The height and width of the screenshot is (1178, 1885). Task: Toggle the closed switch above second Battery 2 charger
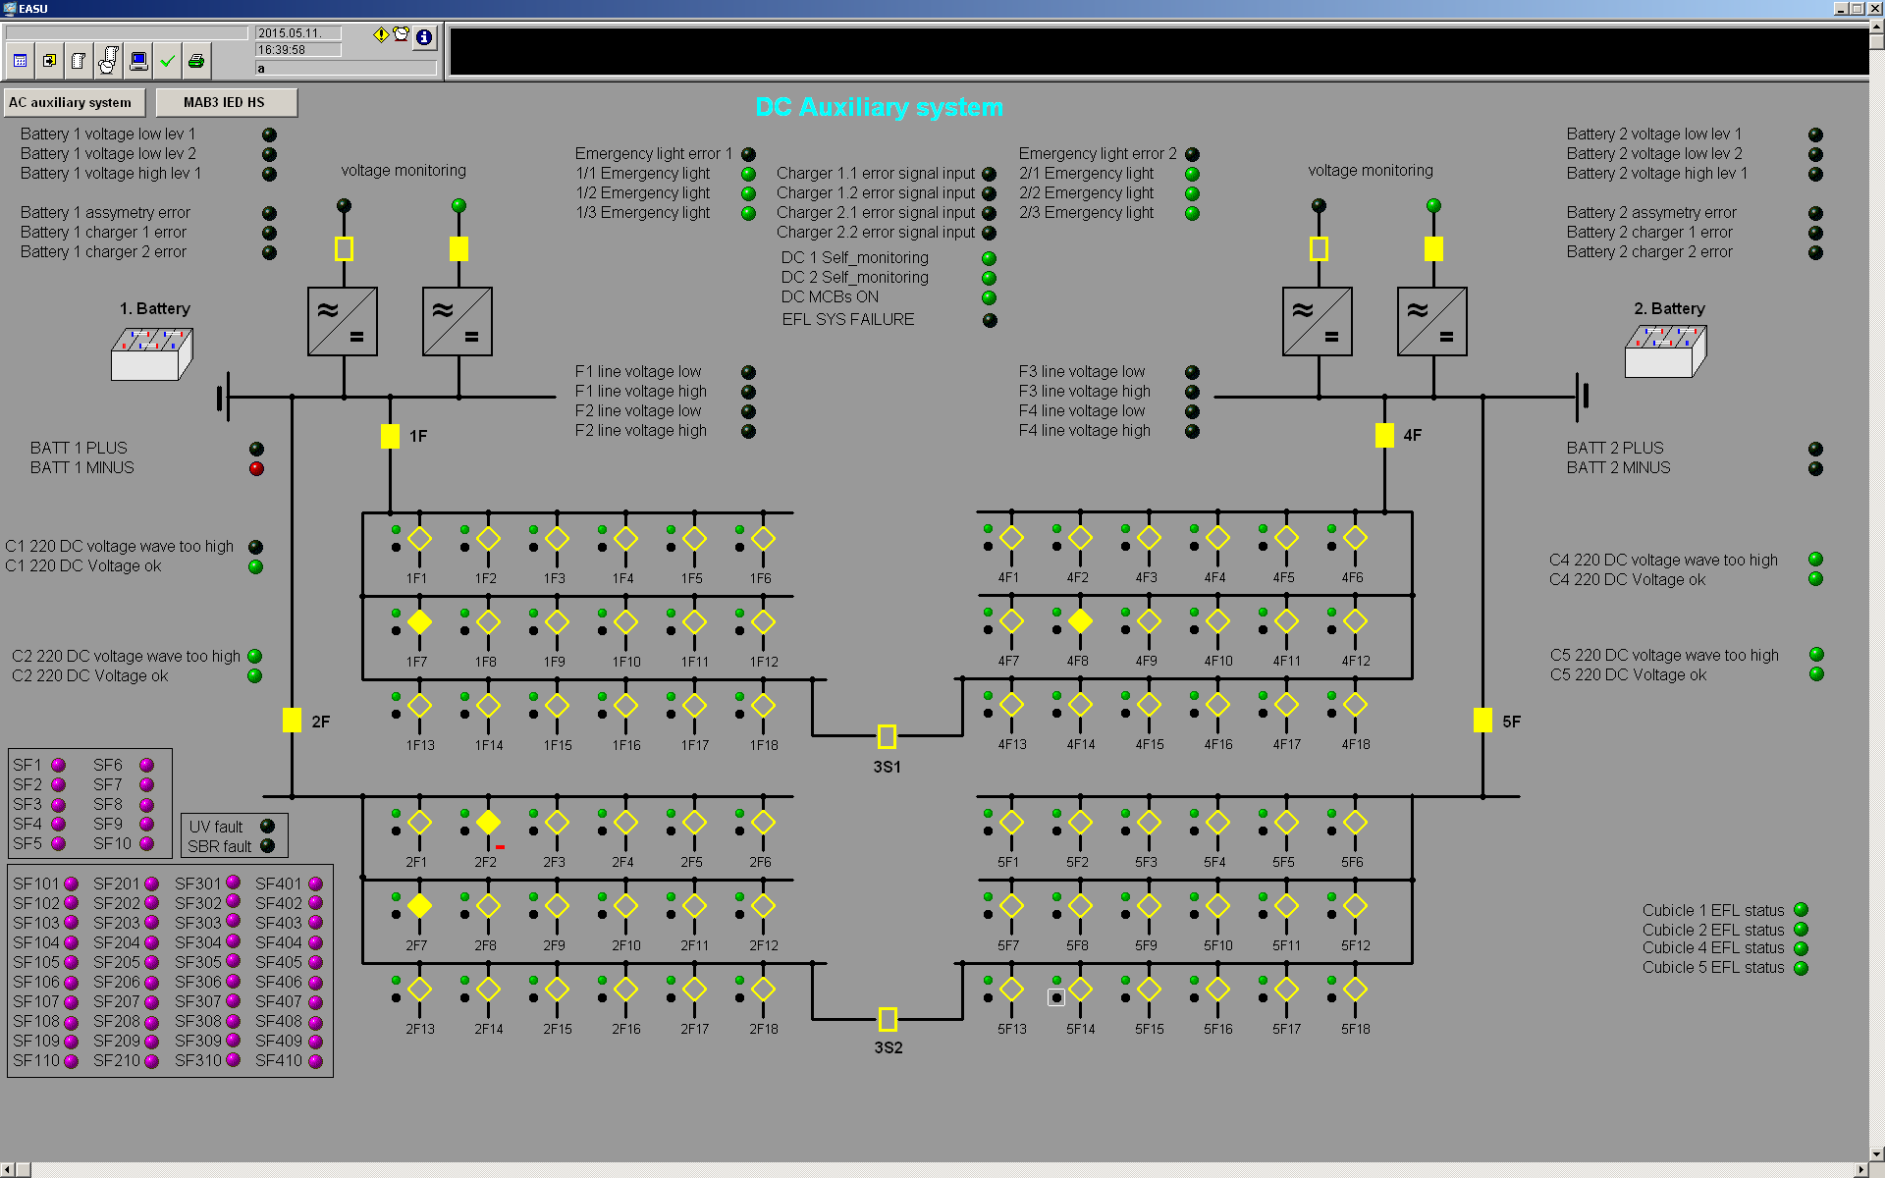click(1434, 249)
